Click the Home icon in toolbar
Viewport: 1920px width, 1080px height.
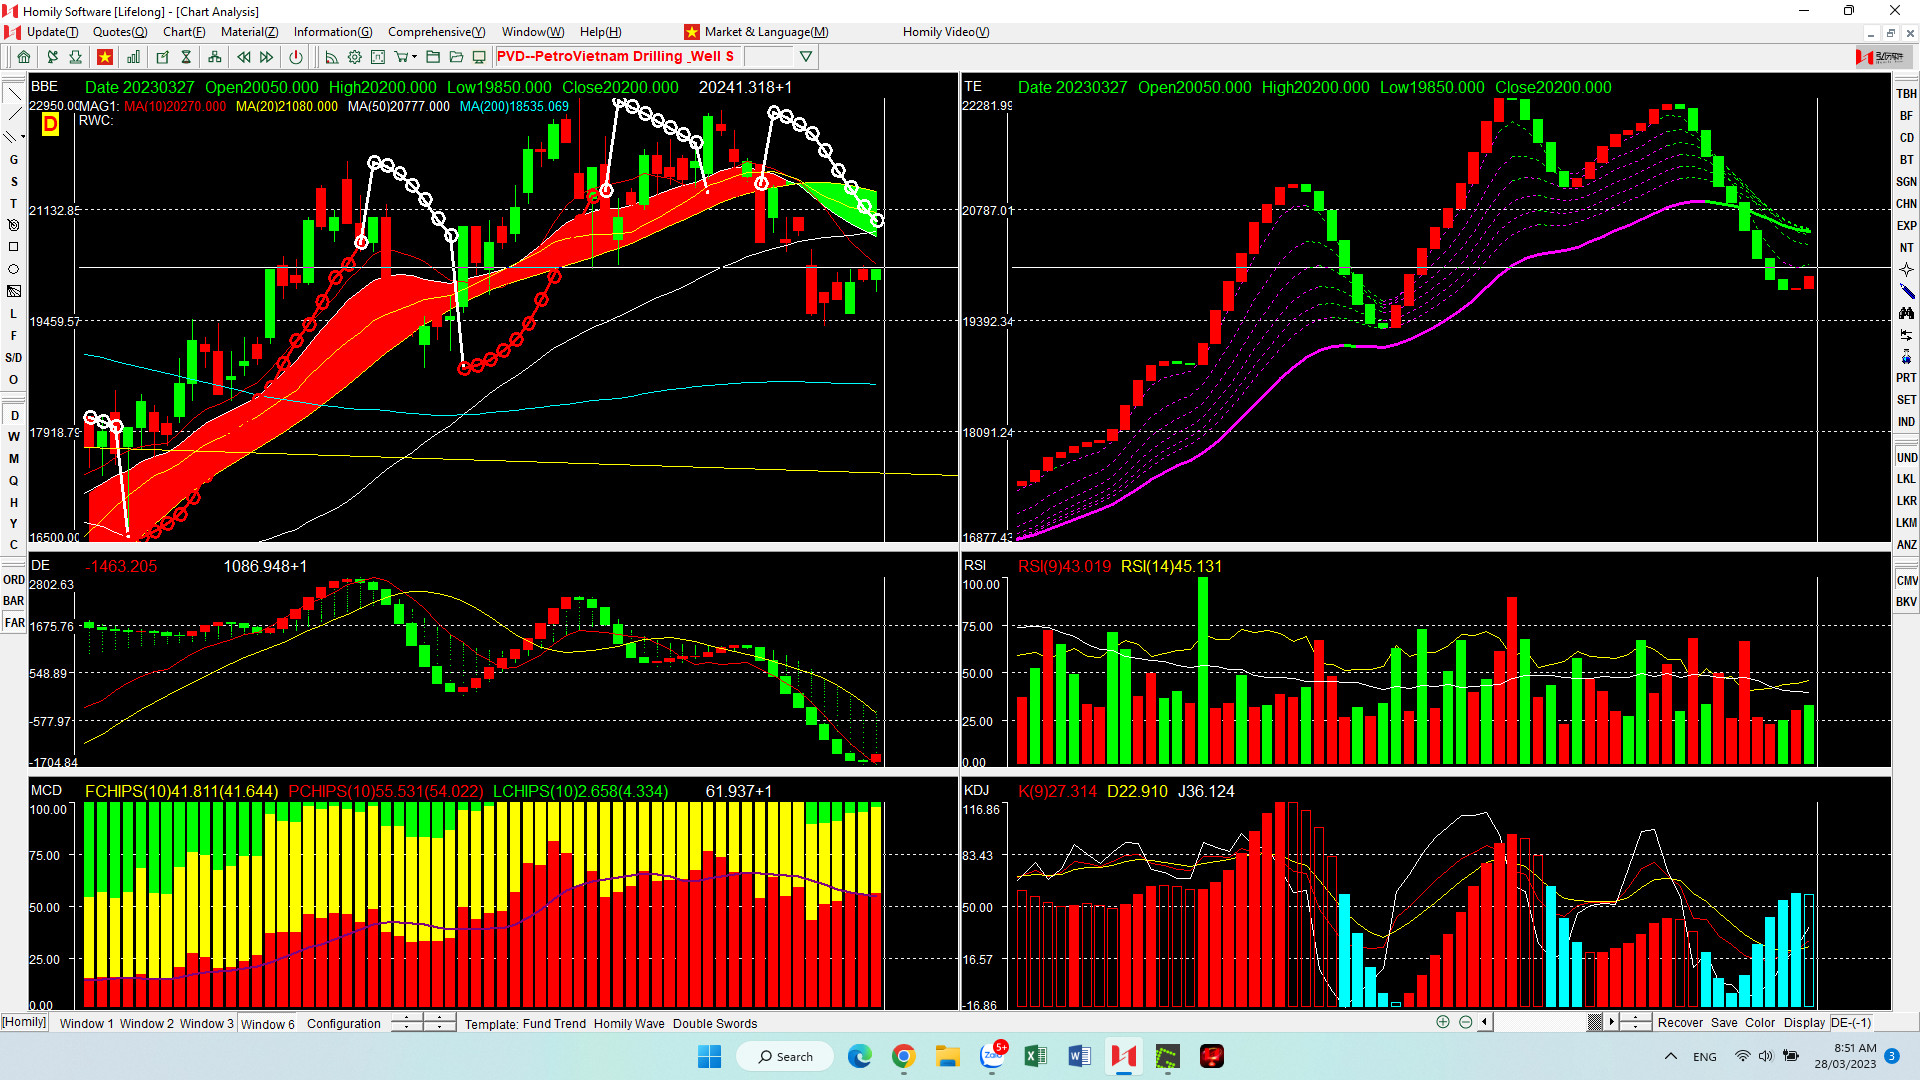[24, 57]
